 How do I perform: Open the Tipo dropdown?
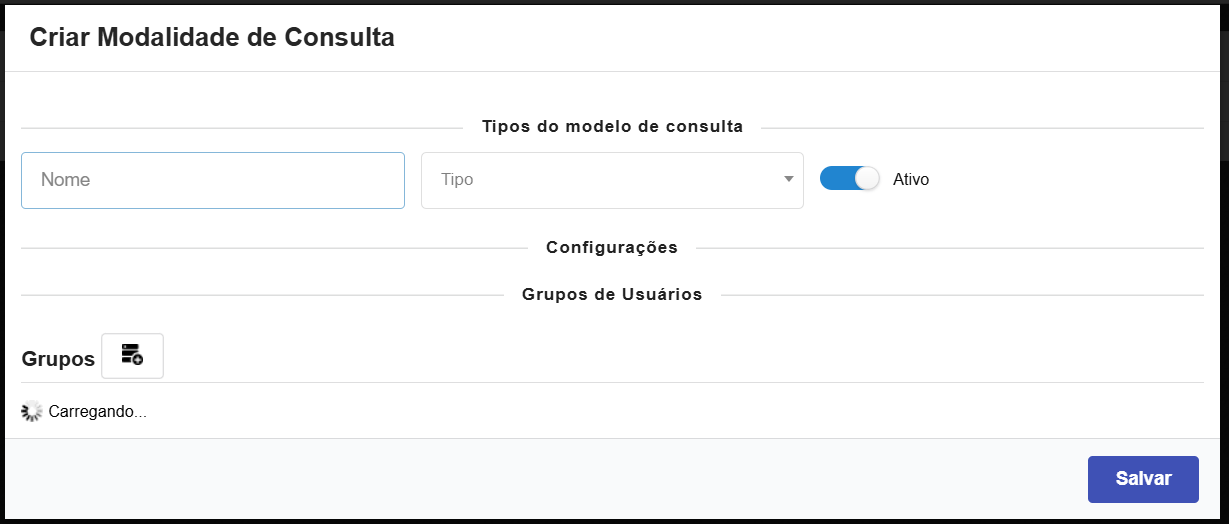[x=612, y=180]
